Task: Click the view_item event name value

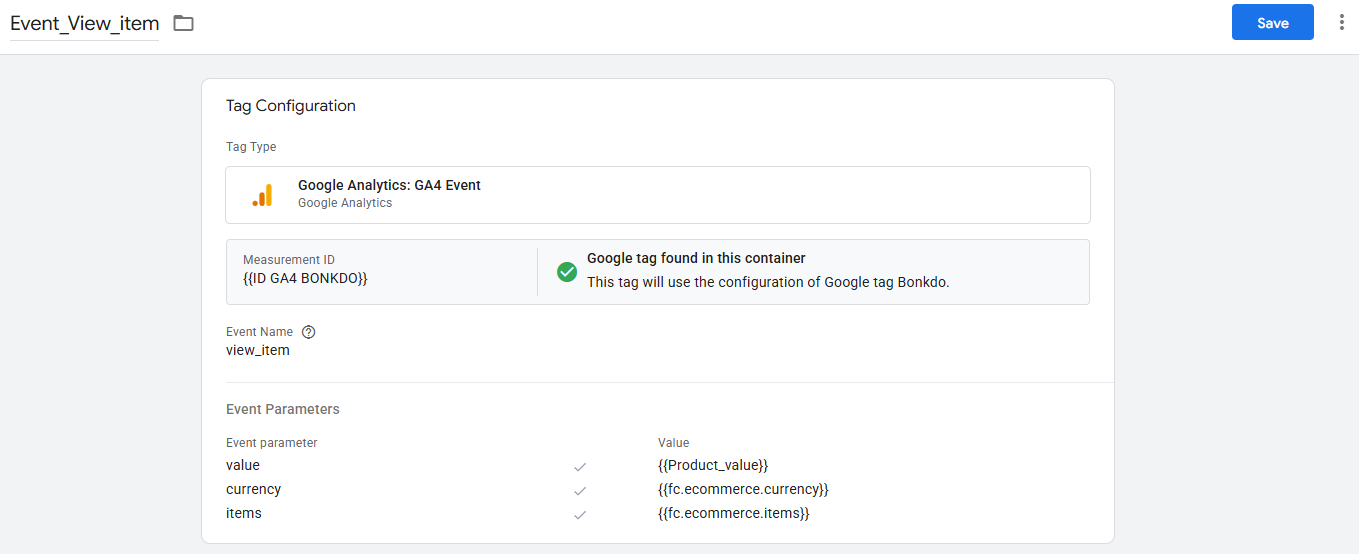Action: (x=258, y=350)
